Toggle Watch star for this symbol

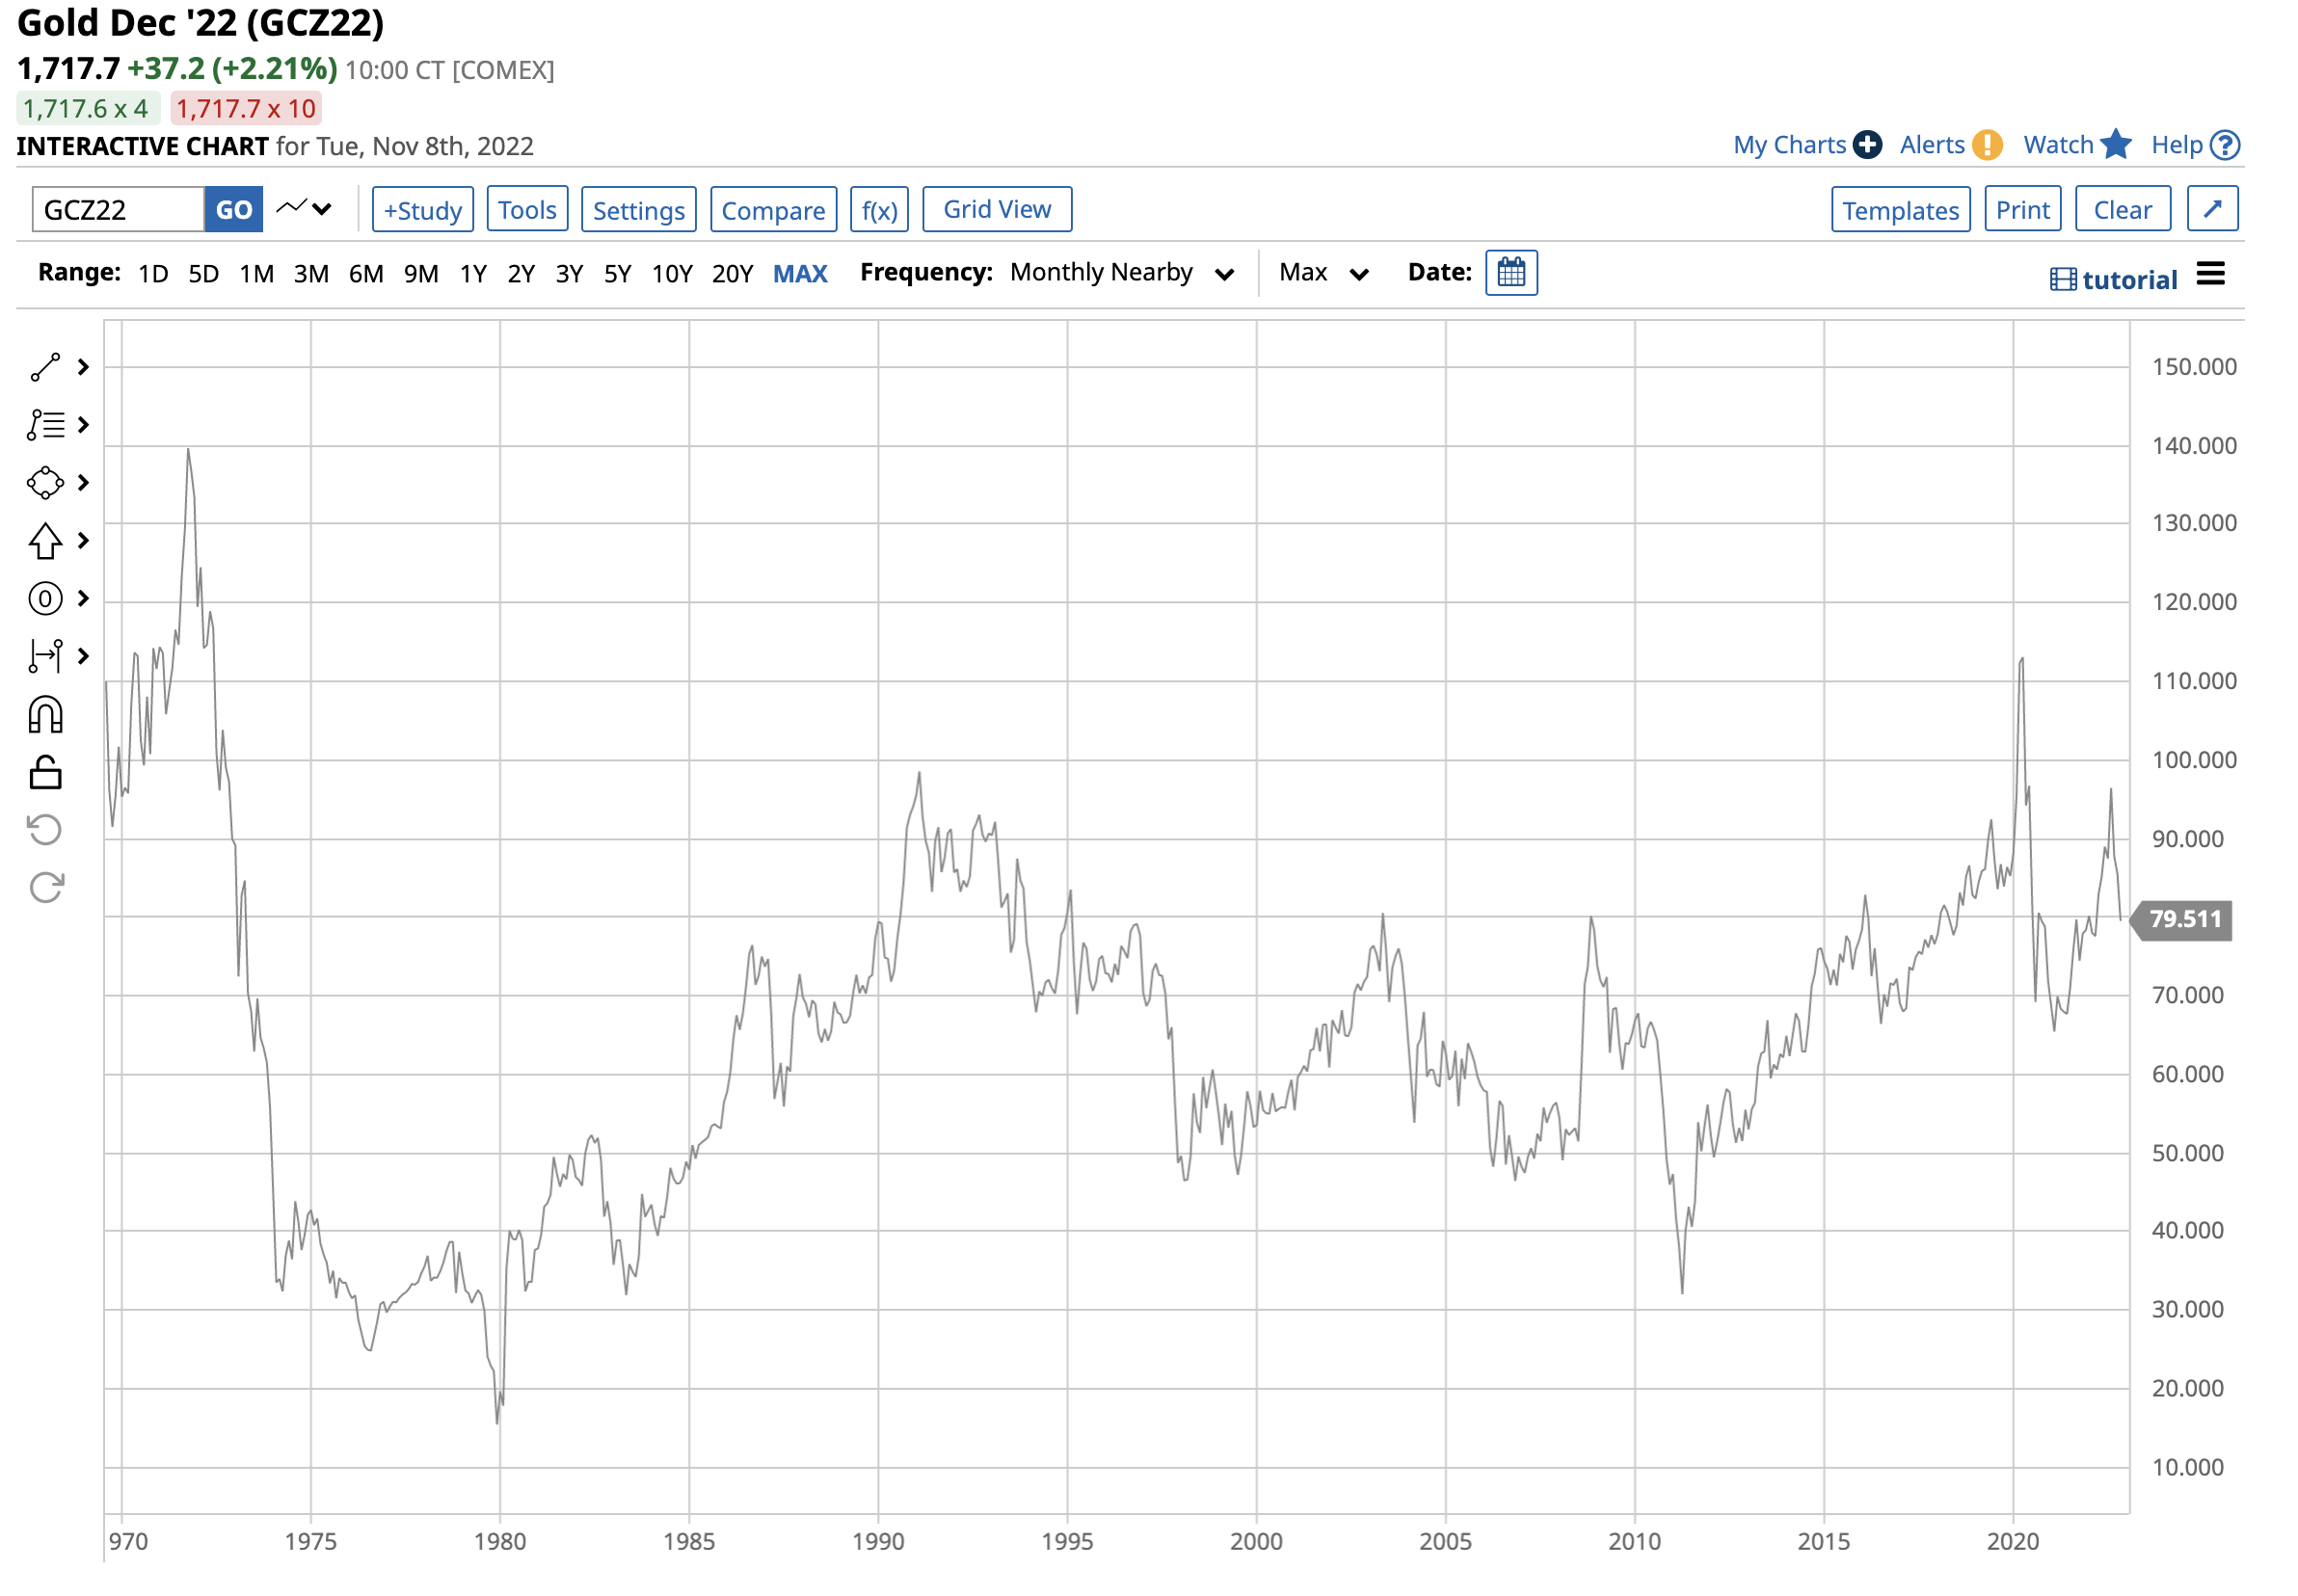(2116, 145)
